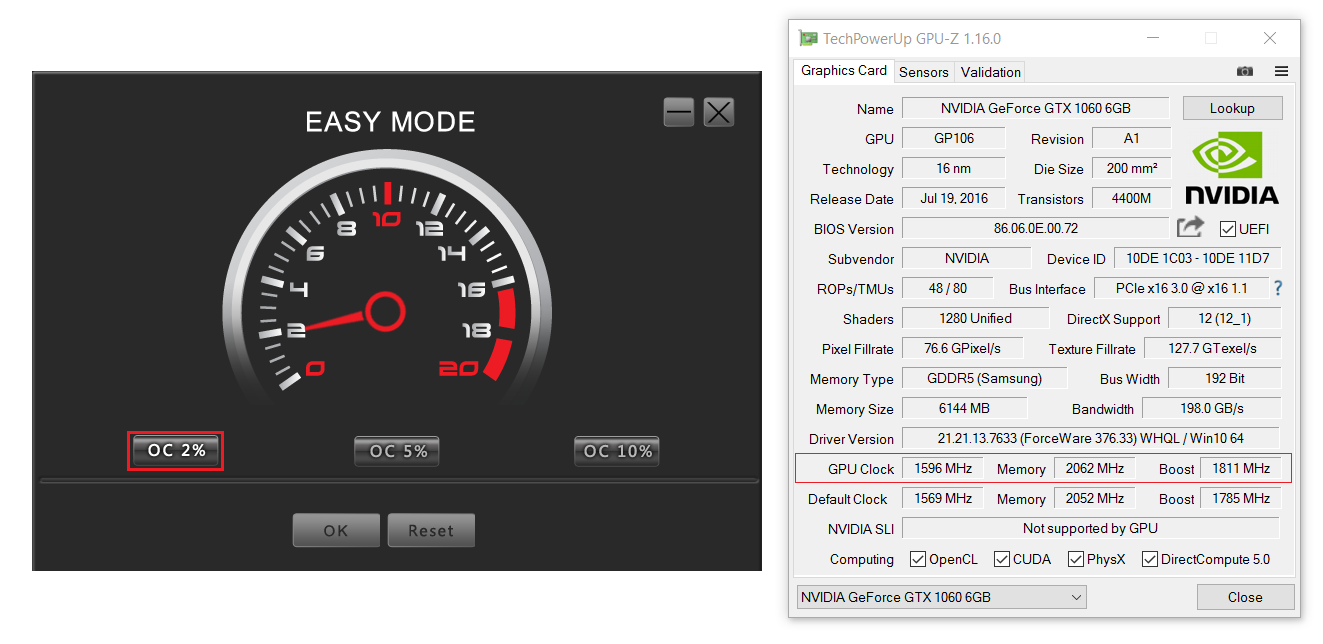Image resolution: width=1323 pixels, height=644 pixels.
Task: Click the Texture Fillrate 127.7 GTexel/s field
Action: (1212, 348)
